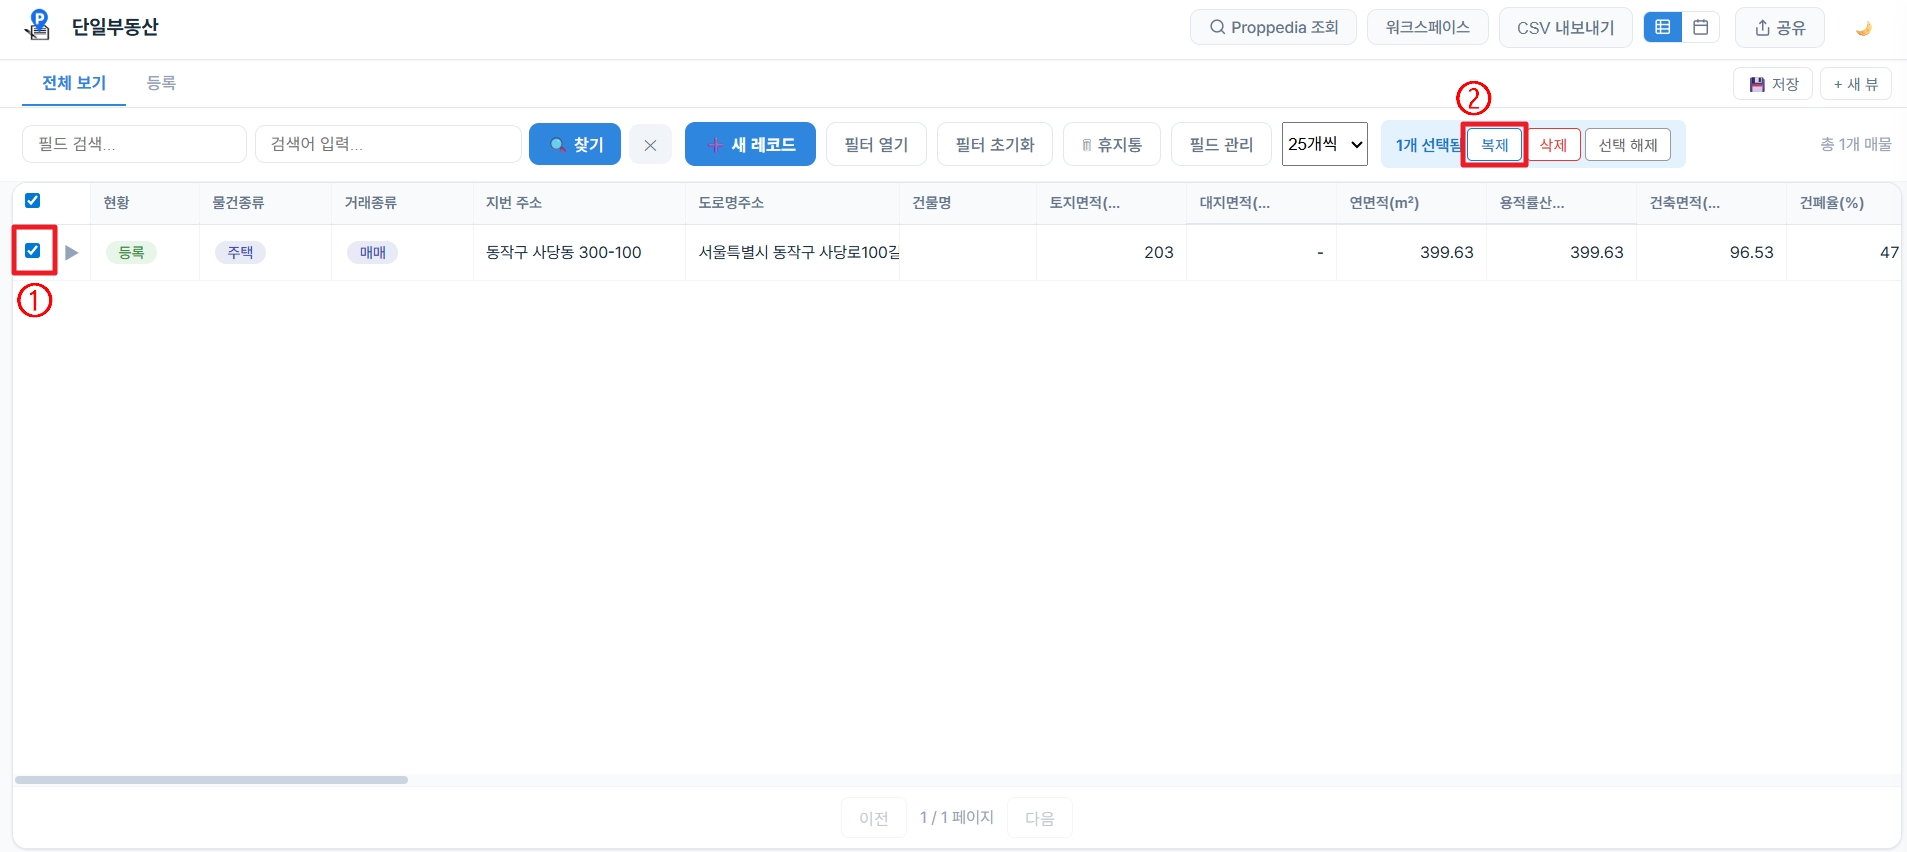1907x852 pixels.
Task: Clear search with the X button
Action: pyautogui.click(x=650, y=145)
